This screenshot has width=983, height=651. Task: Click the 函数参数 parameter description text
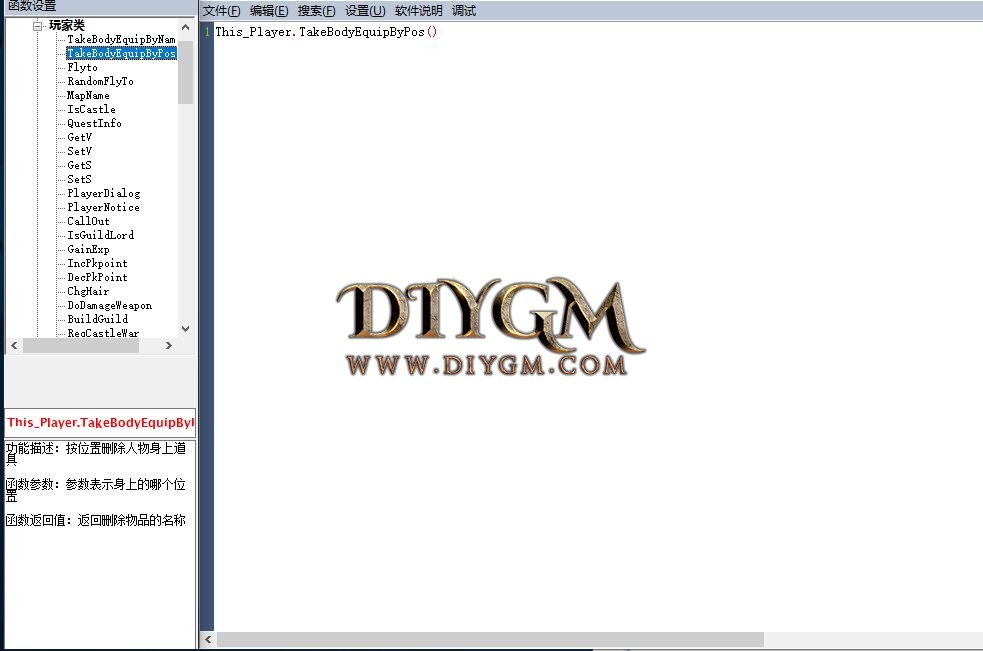96,490
